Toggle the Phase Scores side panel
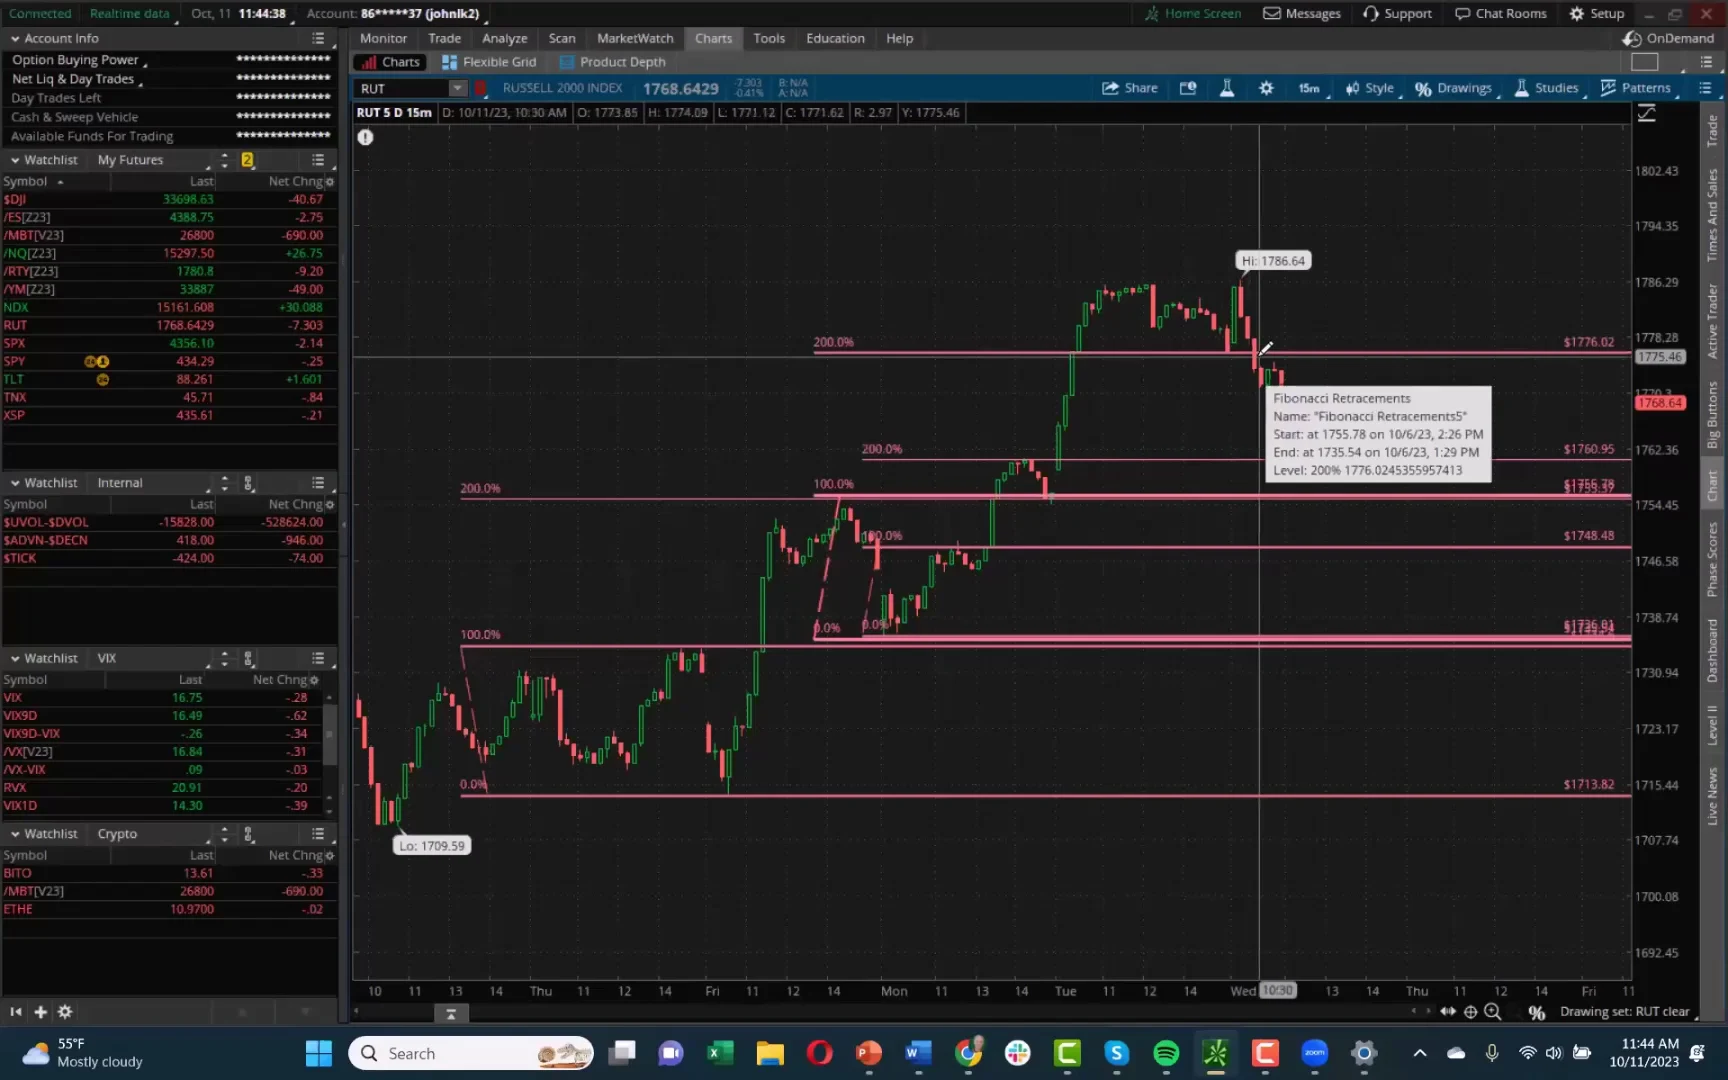The image size is (1728, 1080). click(x=1713, y=559)
